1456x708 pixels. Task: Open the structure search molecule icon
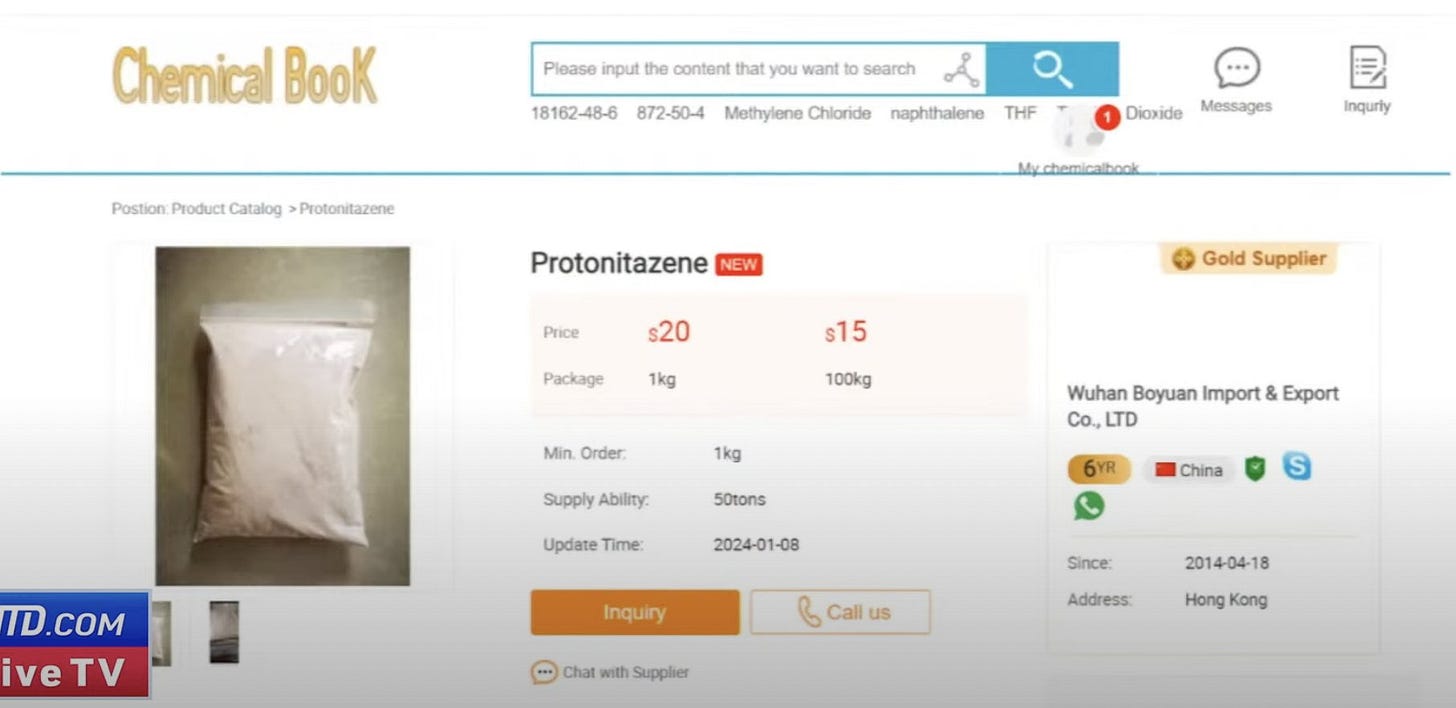click(962, 70)
